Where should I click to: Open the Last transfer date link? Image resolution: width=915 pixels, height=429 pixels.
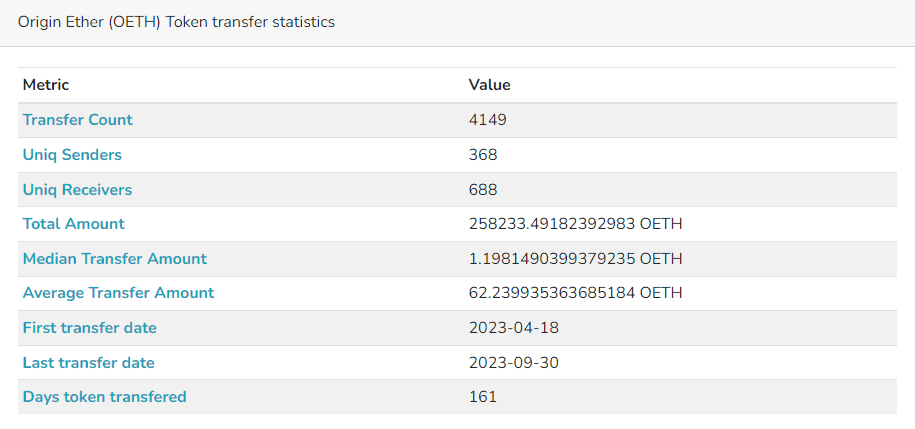pos(89,363)
